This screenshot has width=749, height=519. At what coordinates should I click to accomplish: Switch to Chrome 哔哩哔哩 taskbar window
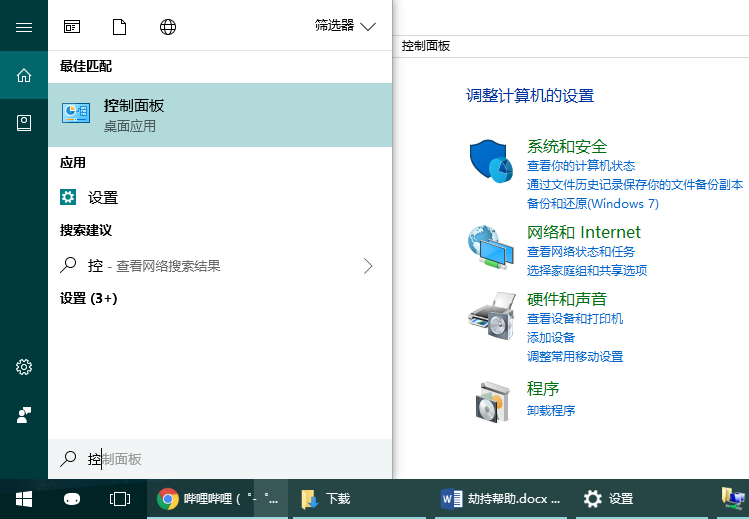(x=217, y=499)
